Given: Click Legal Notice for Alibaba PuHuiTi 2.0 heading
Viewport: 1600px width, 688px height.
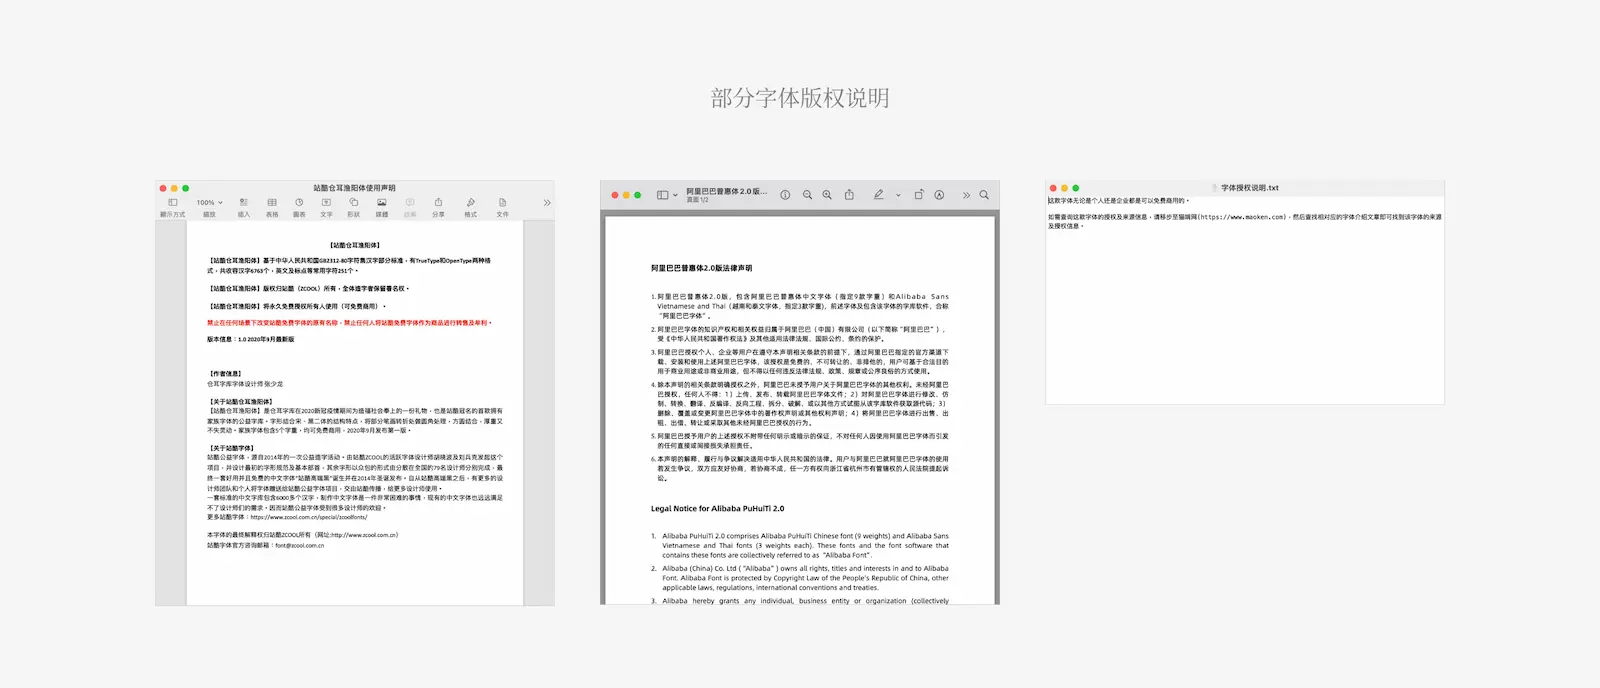Looking at the screenshot, I should [717, 509].
